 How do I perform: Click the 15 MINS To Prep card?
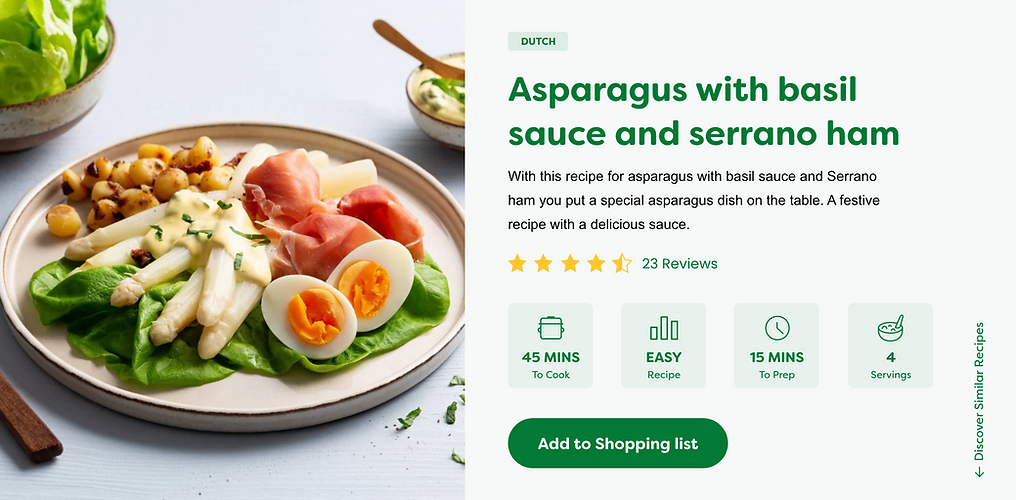point(776,345)
